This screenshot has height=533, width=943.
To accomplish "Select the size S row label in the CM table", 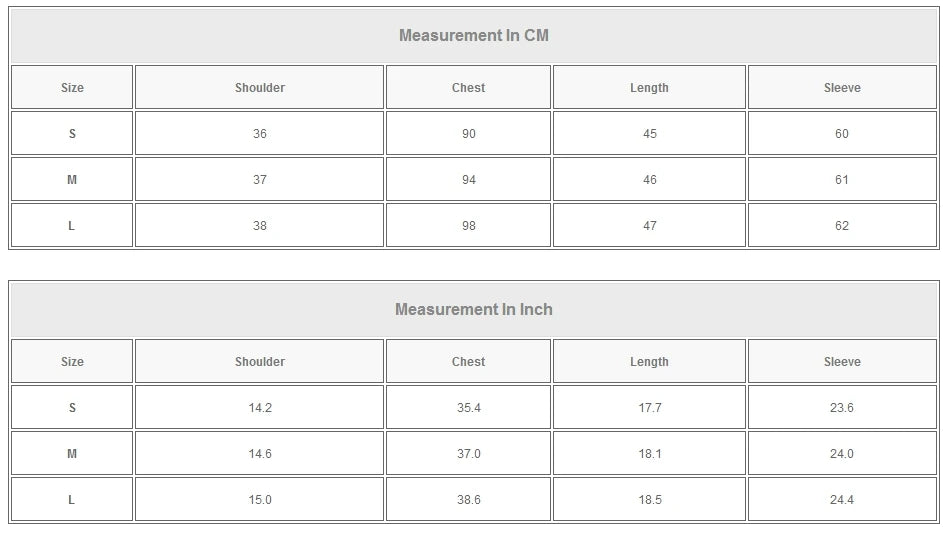I will (72, 134).
